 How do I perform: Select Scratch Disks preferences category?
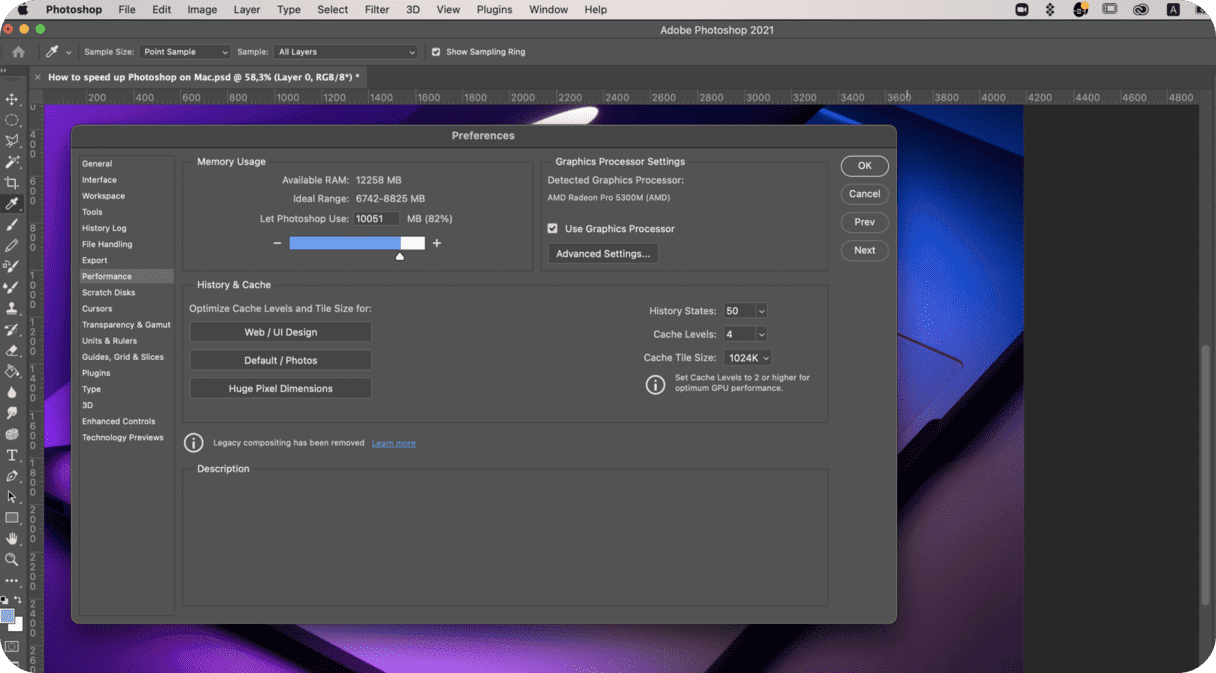point(109,293)
